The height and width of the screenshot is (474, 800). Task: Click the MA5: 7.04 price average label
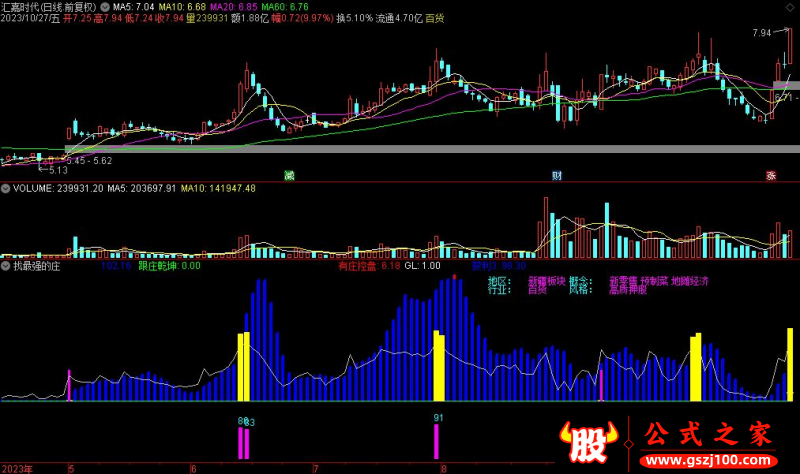point(133,7)
